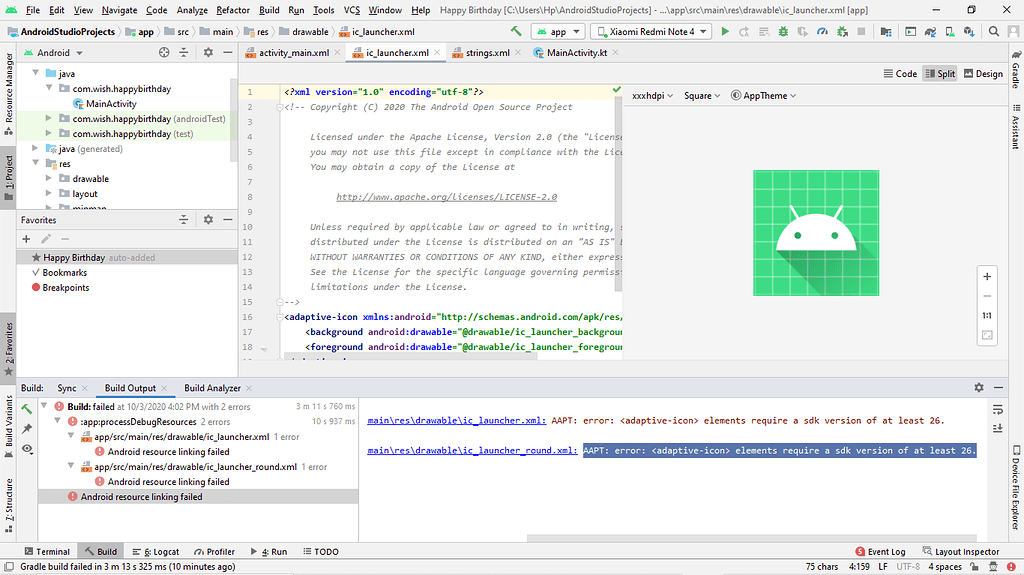The image size is (1024, 575).
Task: Switch the editor to Design view
Action: point(983,74)
